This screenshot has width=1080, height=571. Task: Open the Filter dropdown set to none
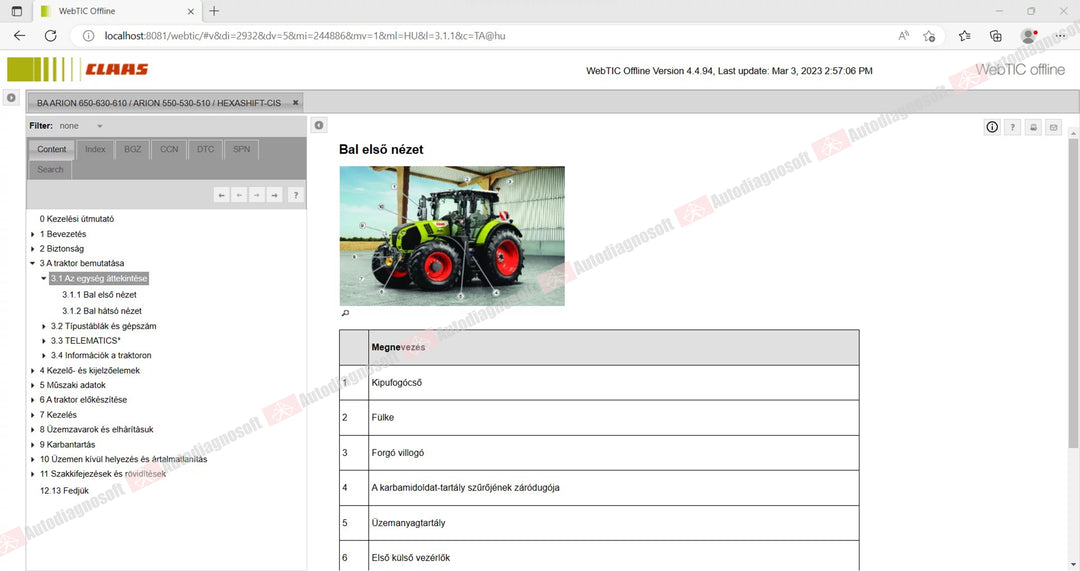click(81, 126)
